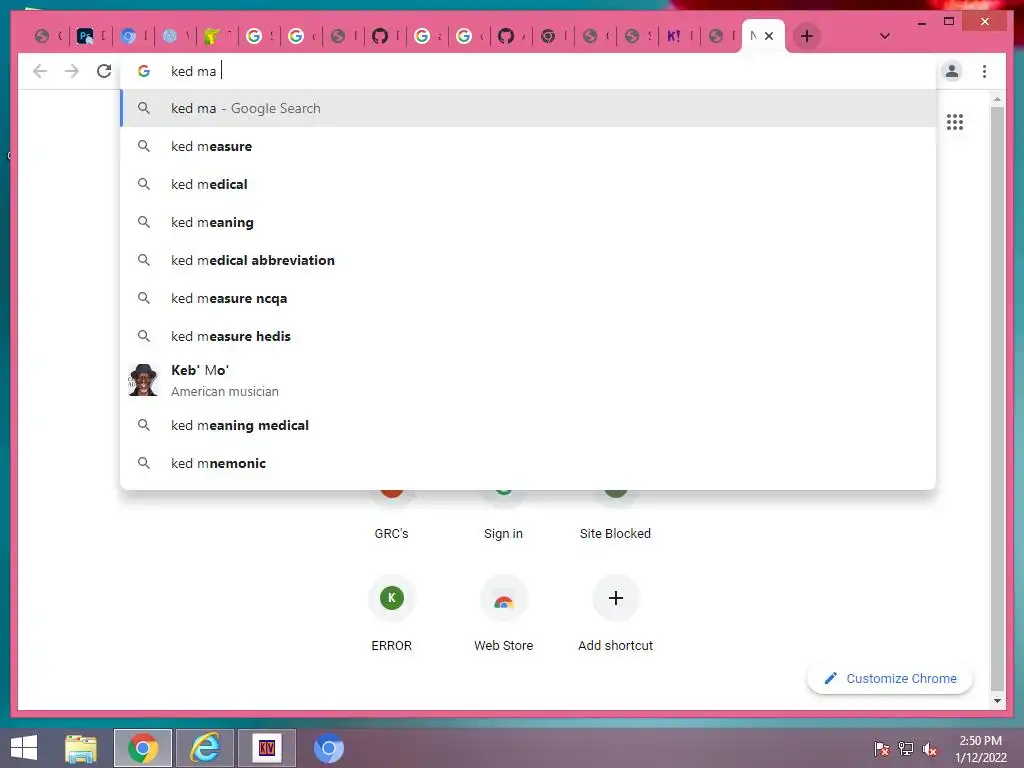This screenshot has width=1024, height=768.
Task: Open the taskbar clock showing 2:50 PM
Action: pyautogui.click(x=980, y=748)
